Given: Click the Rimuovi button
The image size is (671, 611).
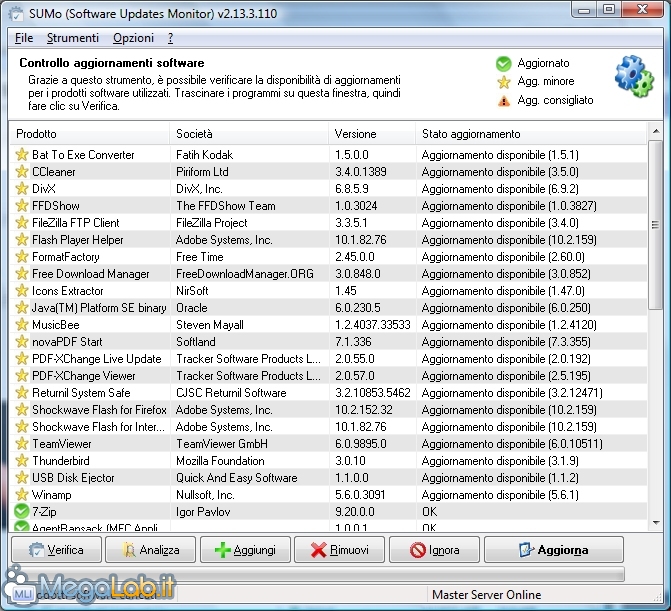Looking at the screenshot, I should [340, 549].
